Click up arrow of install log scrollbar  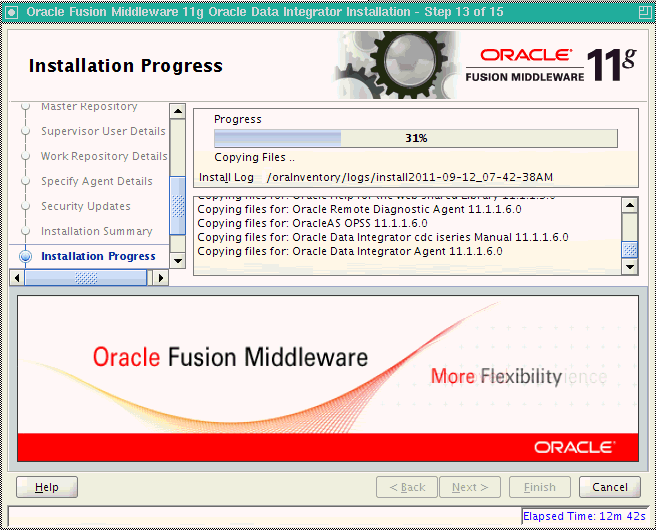630,205
